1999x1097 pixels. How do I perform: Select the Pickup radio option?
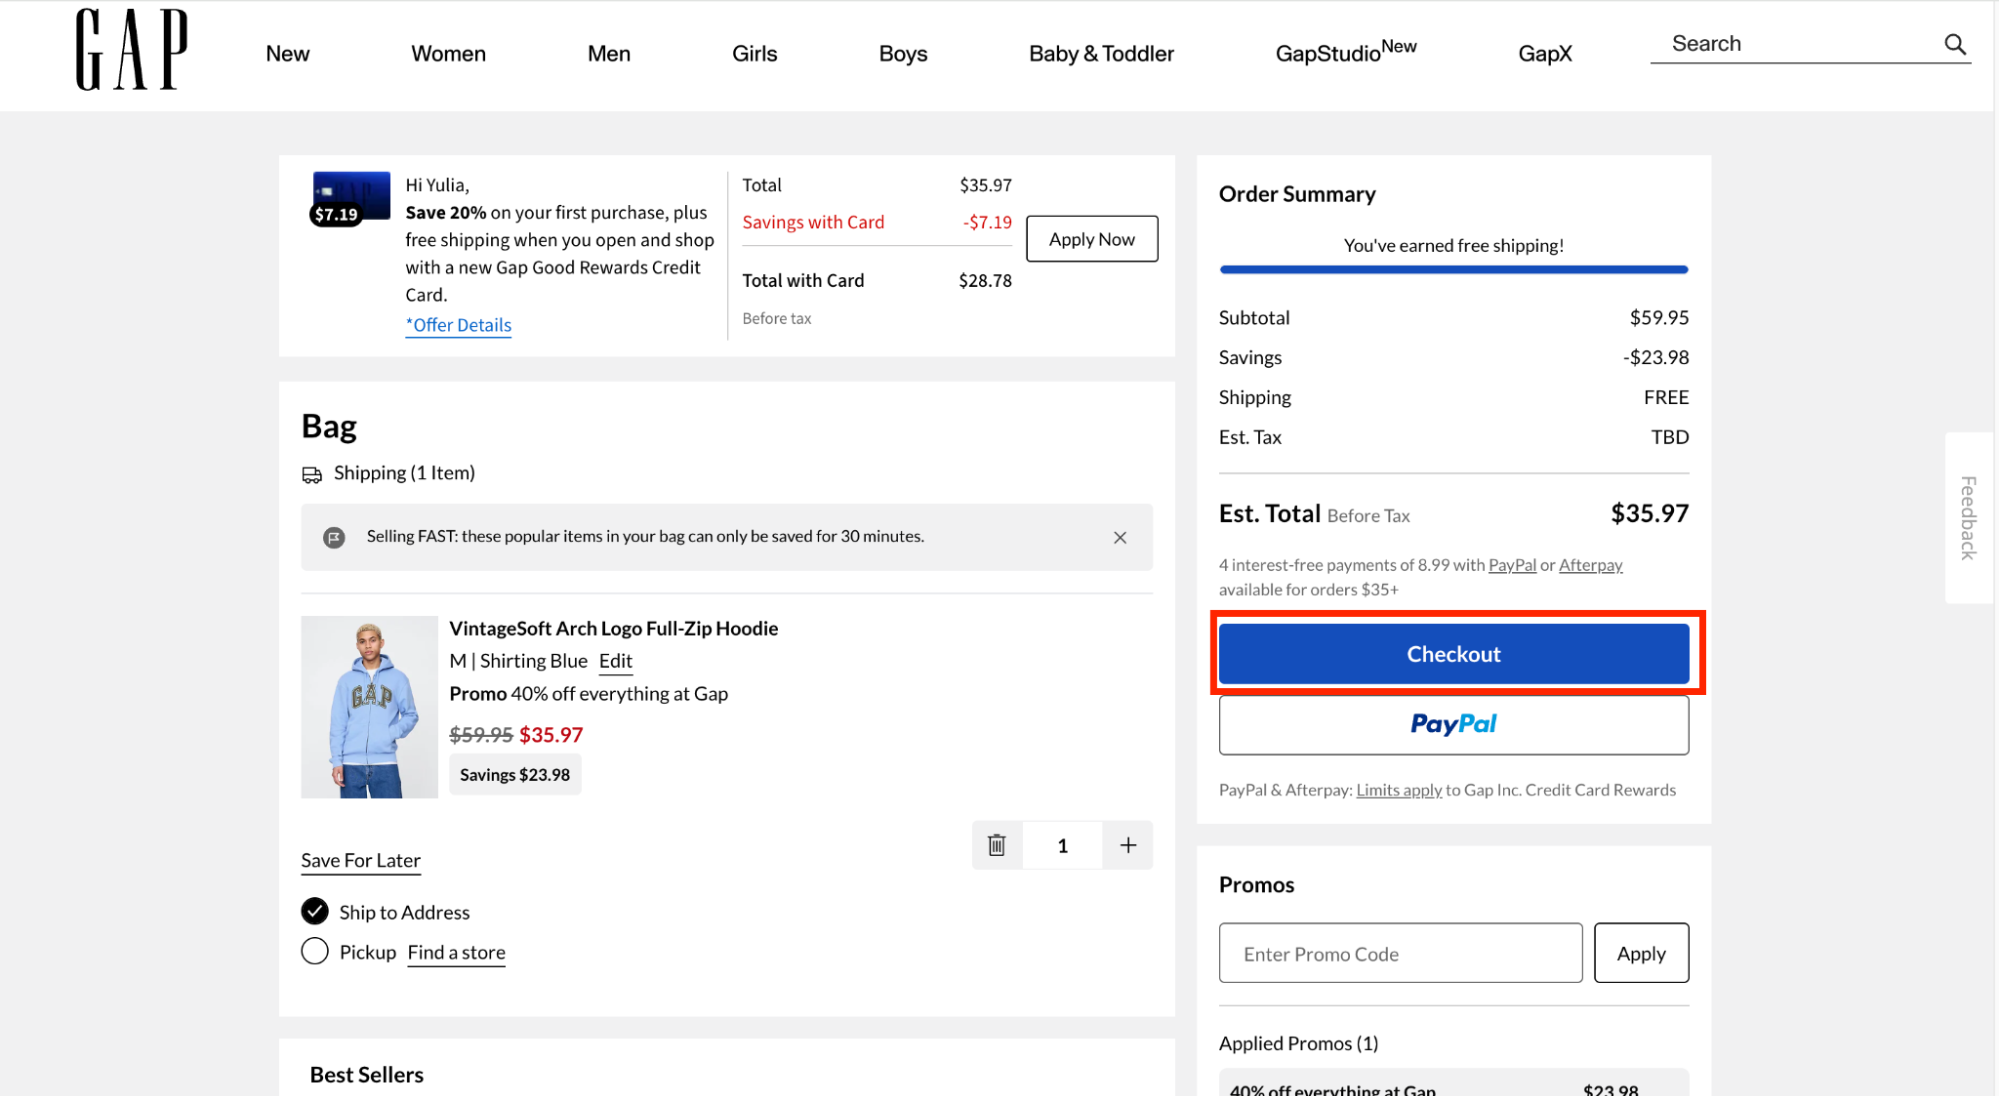(x=315, y=951)
